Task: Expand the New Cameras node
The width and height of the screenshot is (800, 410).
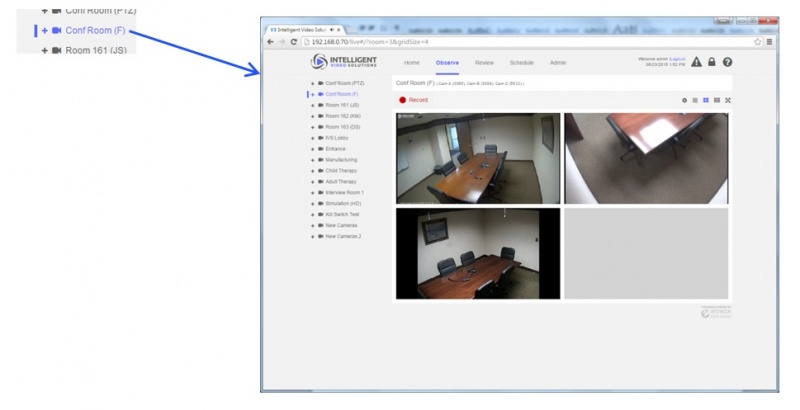Action: pyautogui.click(x=313, y=225)
